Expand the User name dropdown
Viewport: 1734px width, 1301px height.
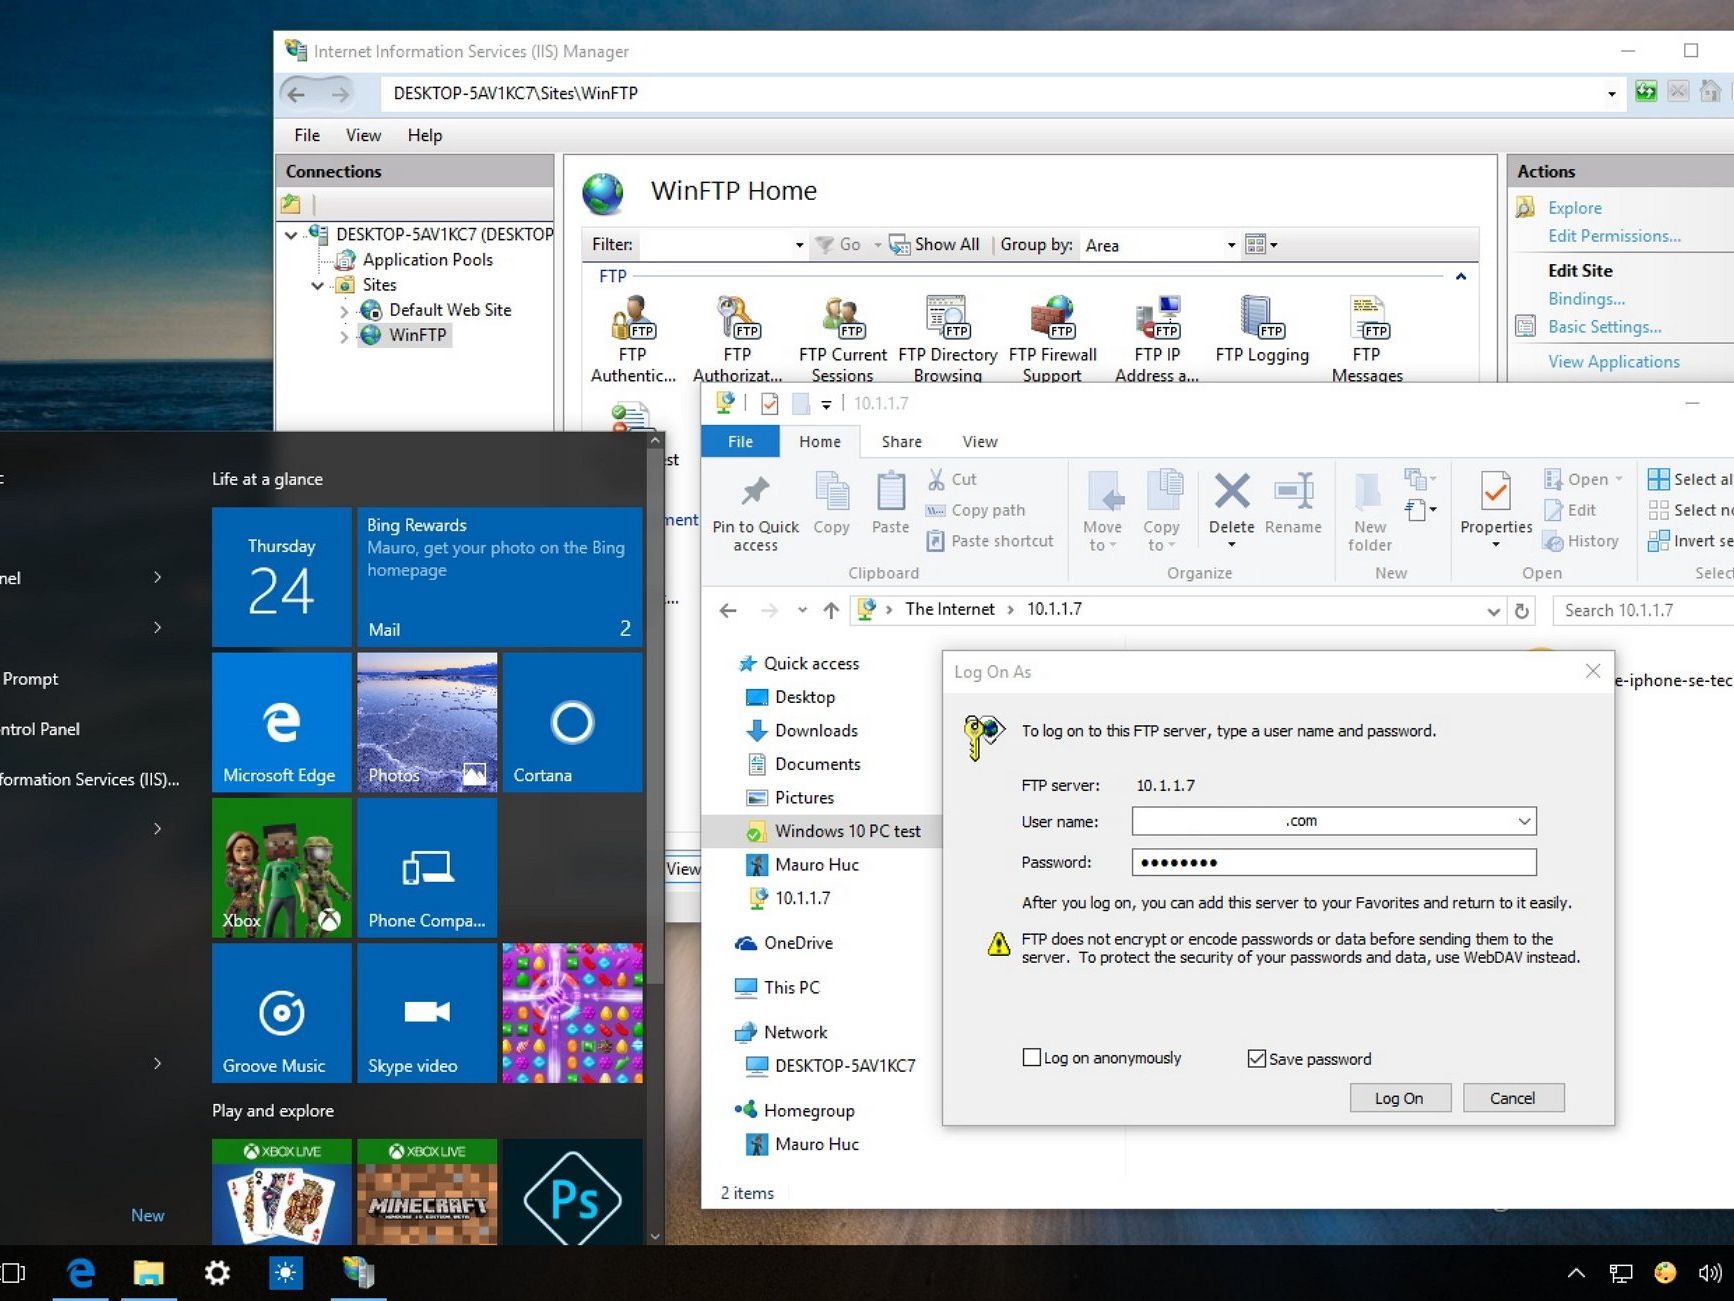click(1523, 821)
